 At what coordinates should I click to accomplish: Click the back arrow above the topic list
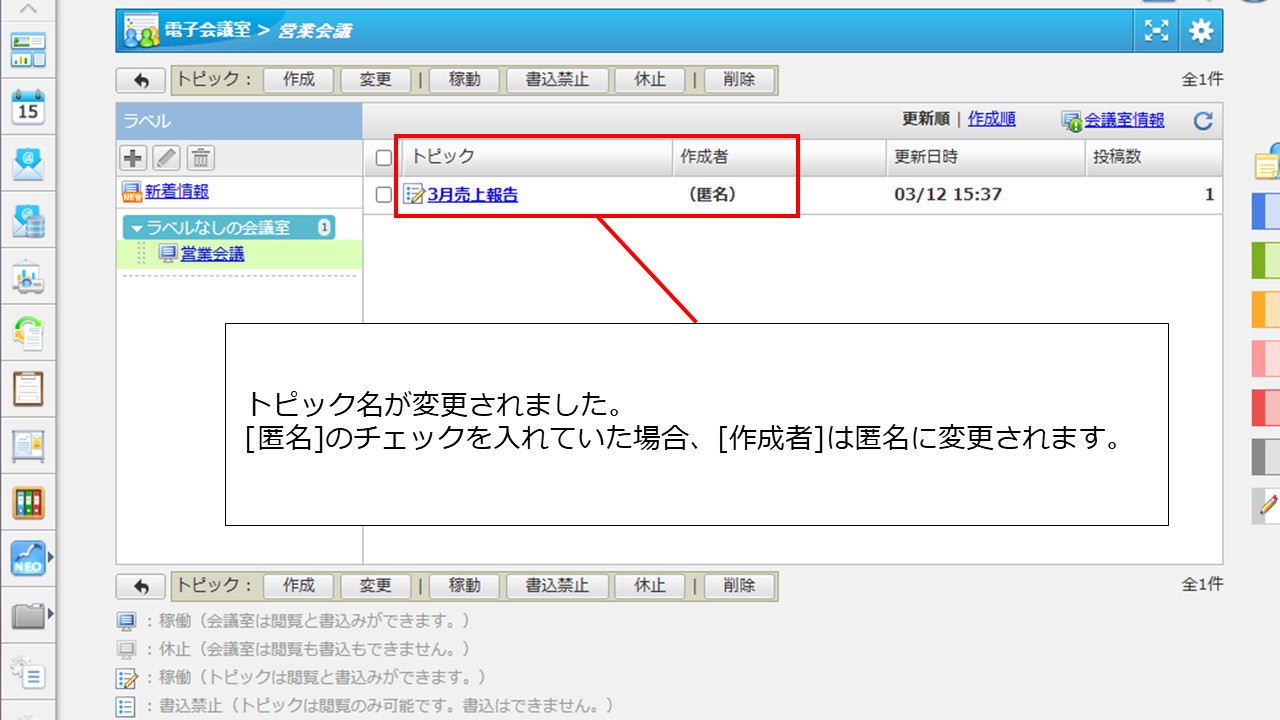click(x=141, y=80)
